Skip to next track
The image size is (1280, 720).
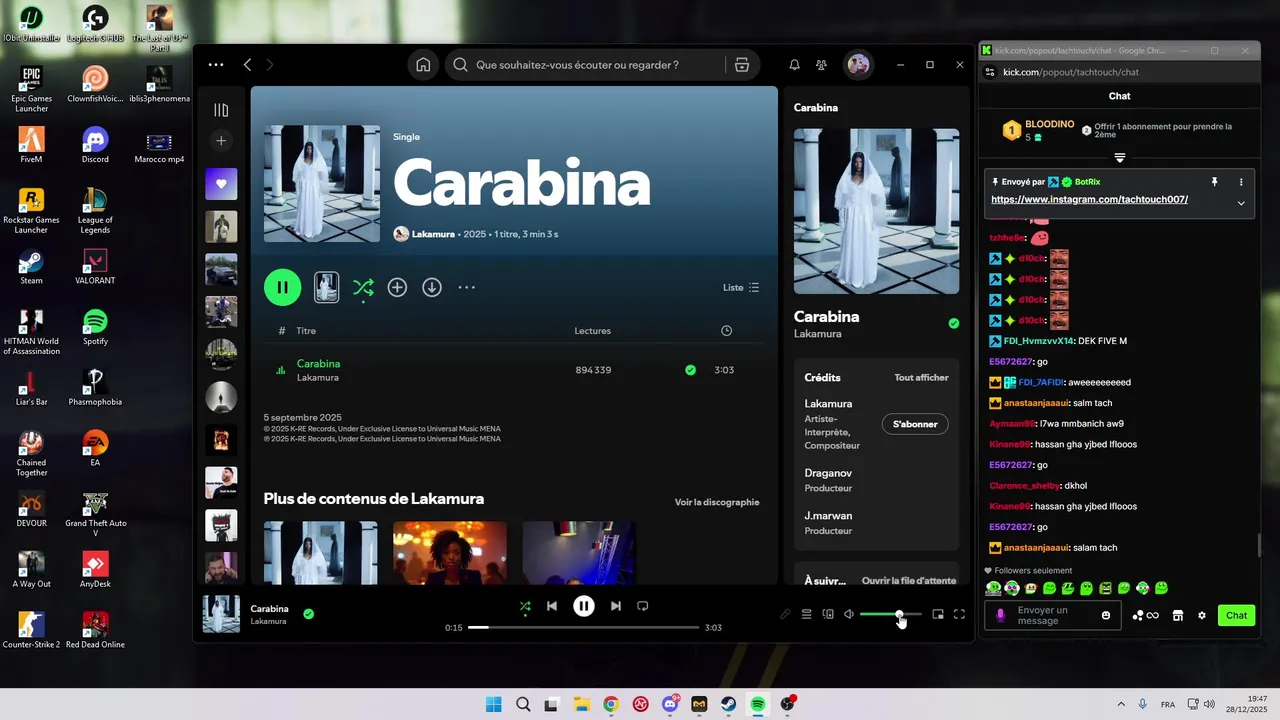[616, 606]
